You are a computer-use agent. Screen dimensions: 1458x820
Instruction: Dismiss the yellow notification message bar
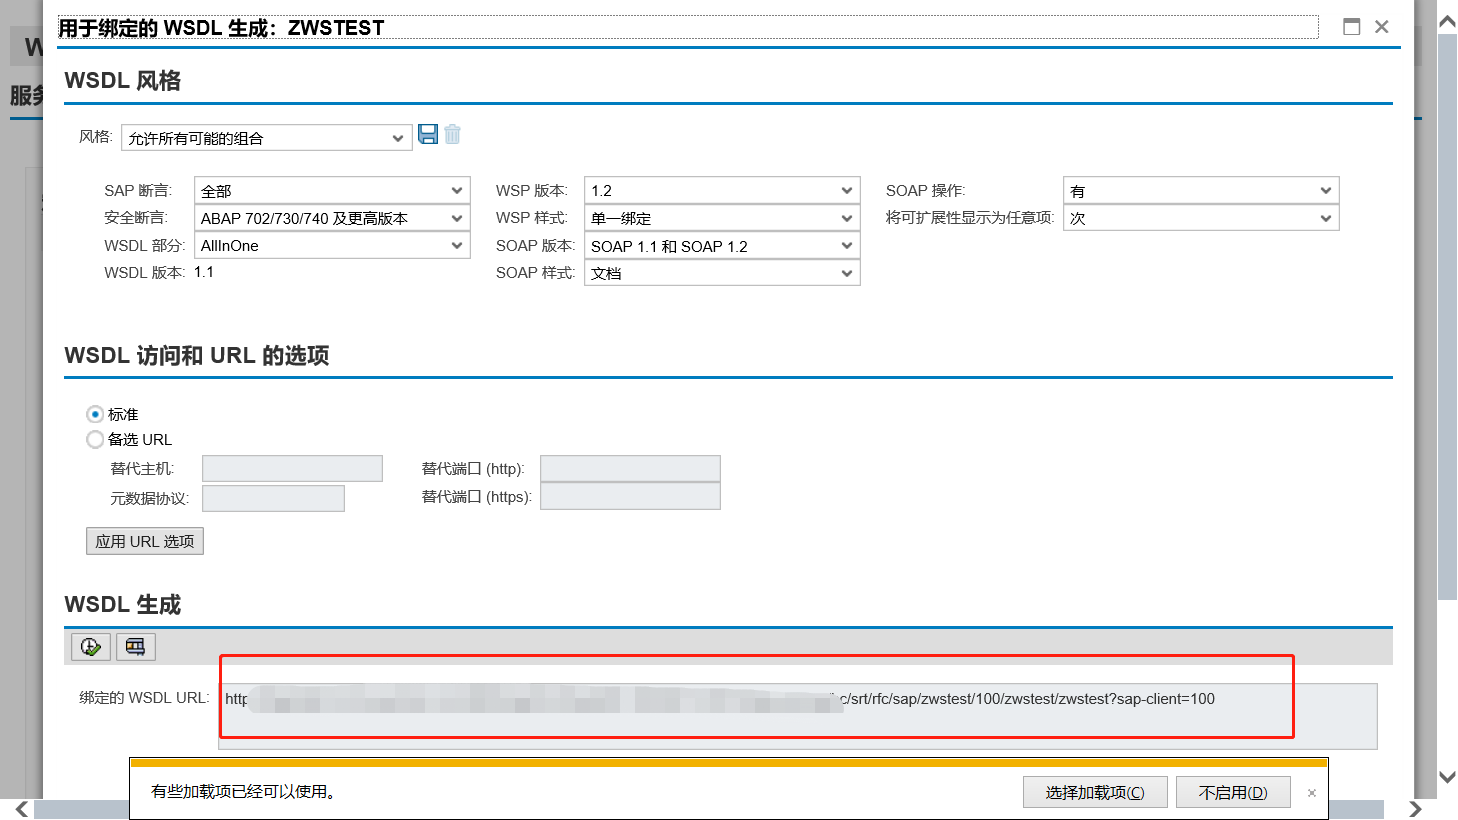[x=1233, y=792]
